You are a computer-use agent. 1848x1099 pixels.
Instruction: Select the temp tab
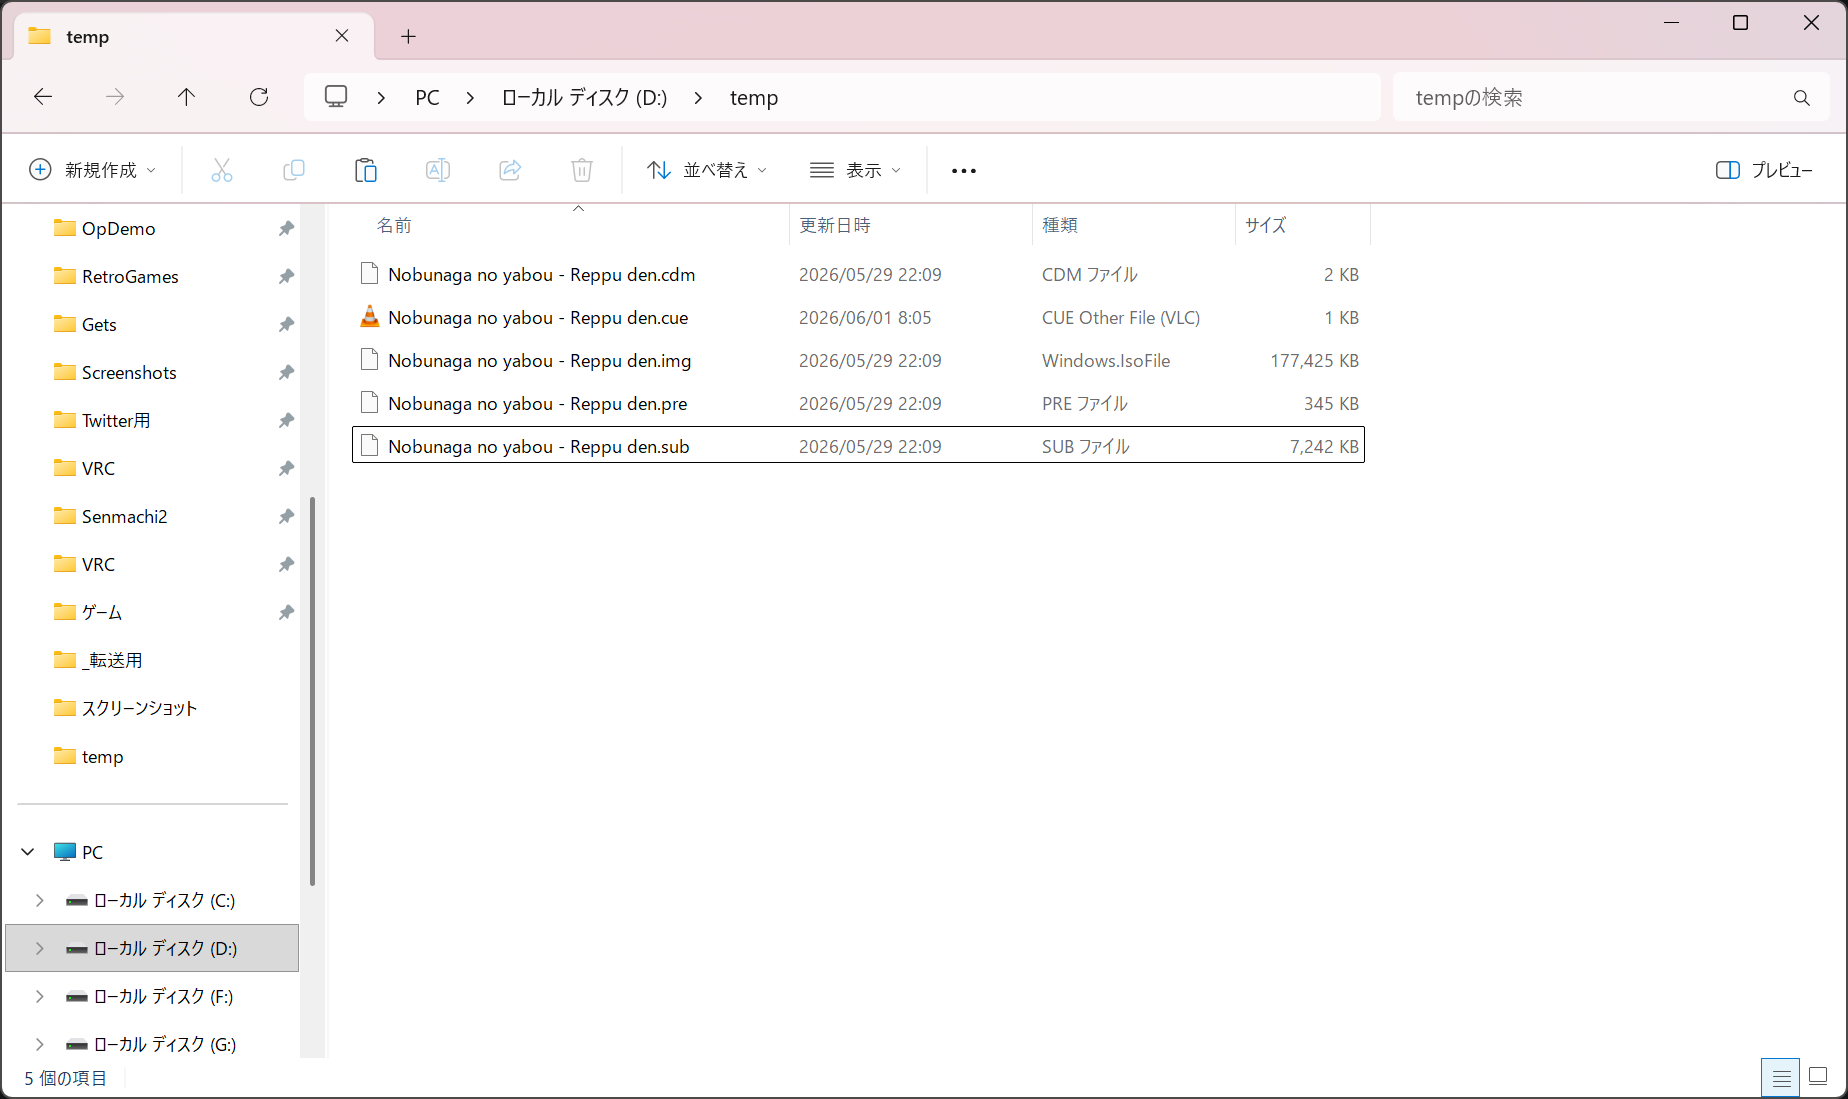pyautogui.click(x=194, y=37)
